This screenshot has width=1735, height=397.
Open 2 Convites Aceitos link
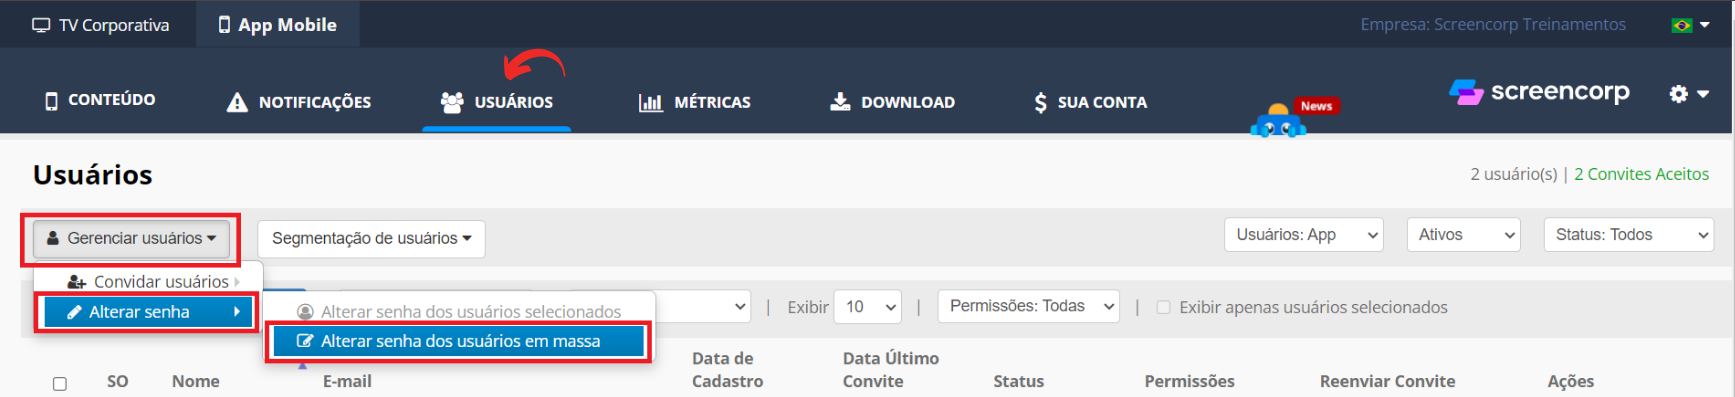tap(1641, 174)
